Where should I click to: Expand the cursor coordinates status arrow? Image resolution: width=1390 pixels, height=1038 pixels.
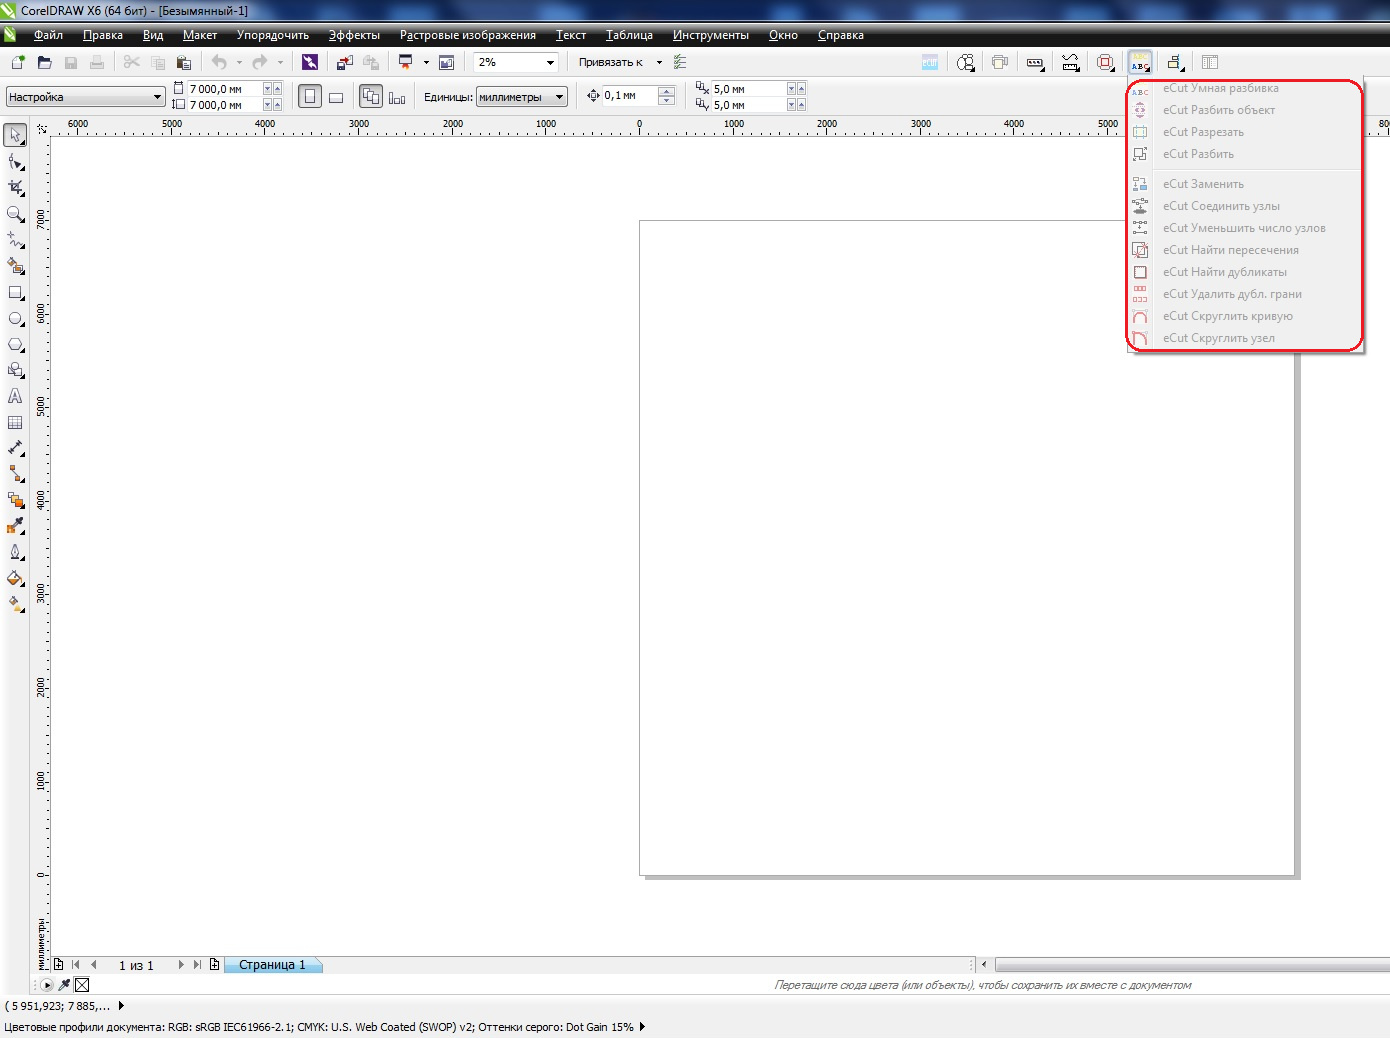click(x=121, y=1006)
